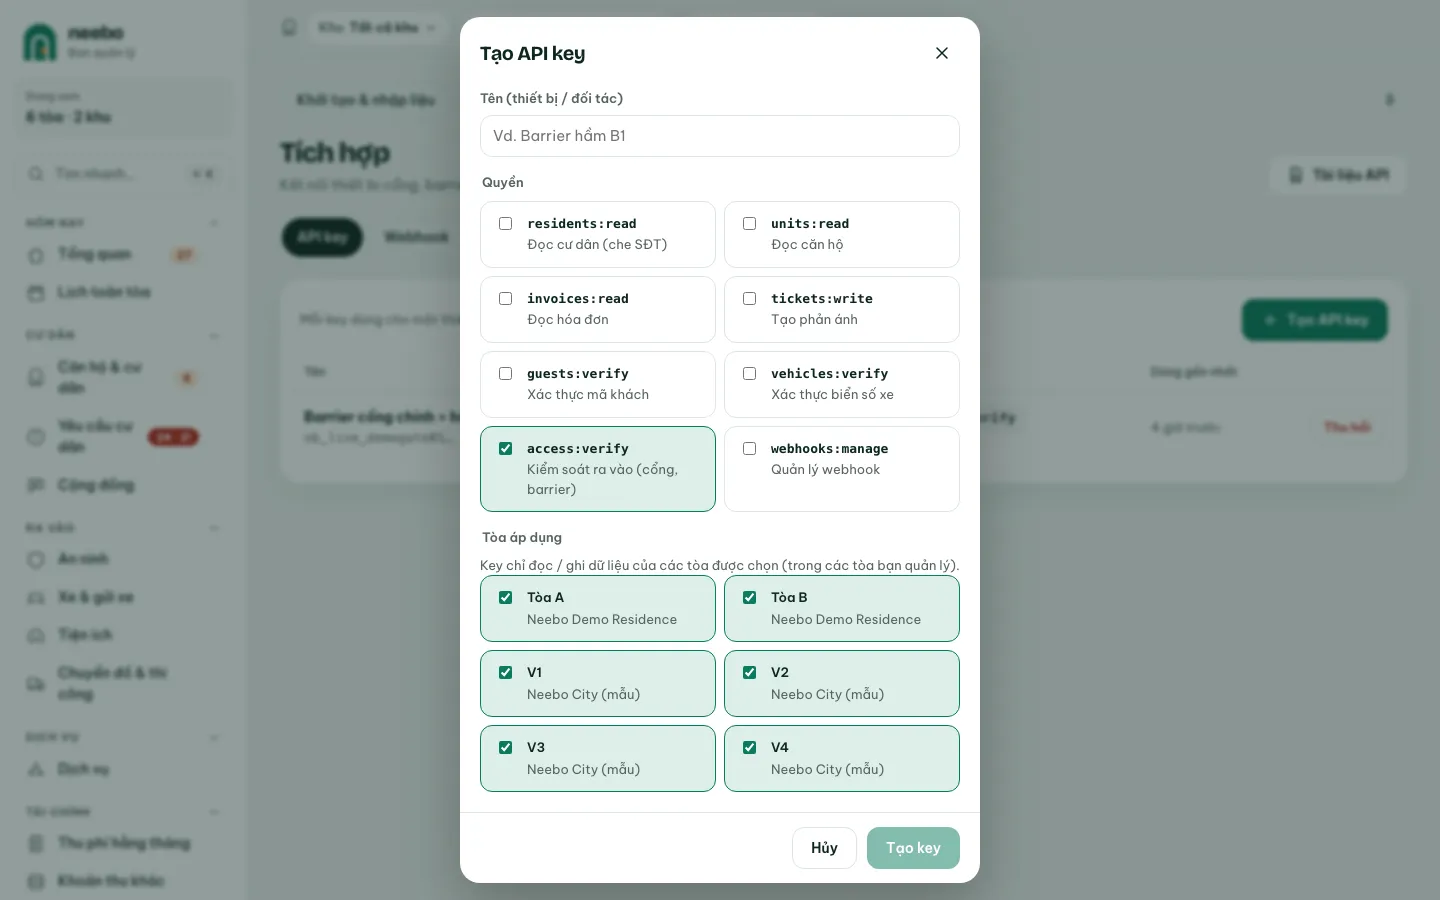1440x900 pixels.
Task: Click the top bar building icon
Action: [x=289, y=27]
